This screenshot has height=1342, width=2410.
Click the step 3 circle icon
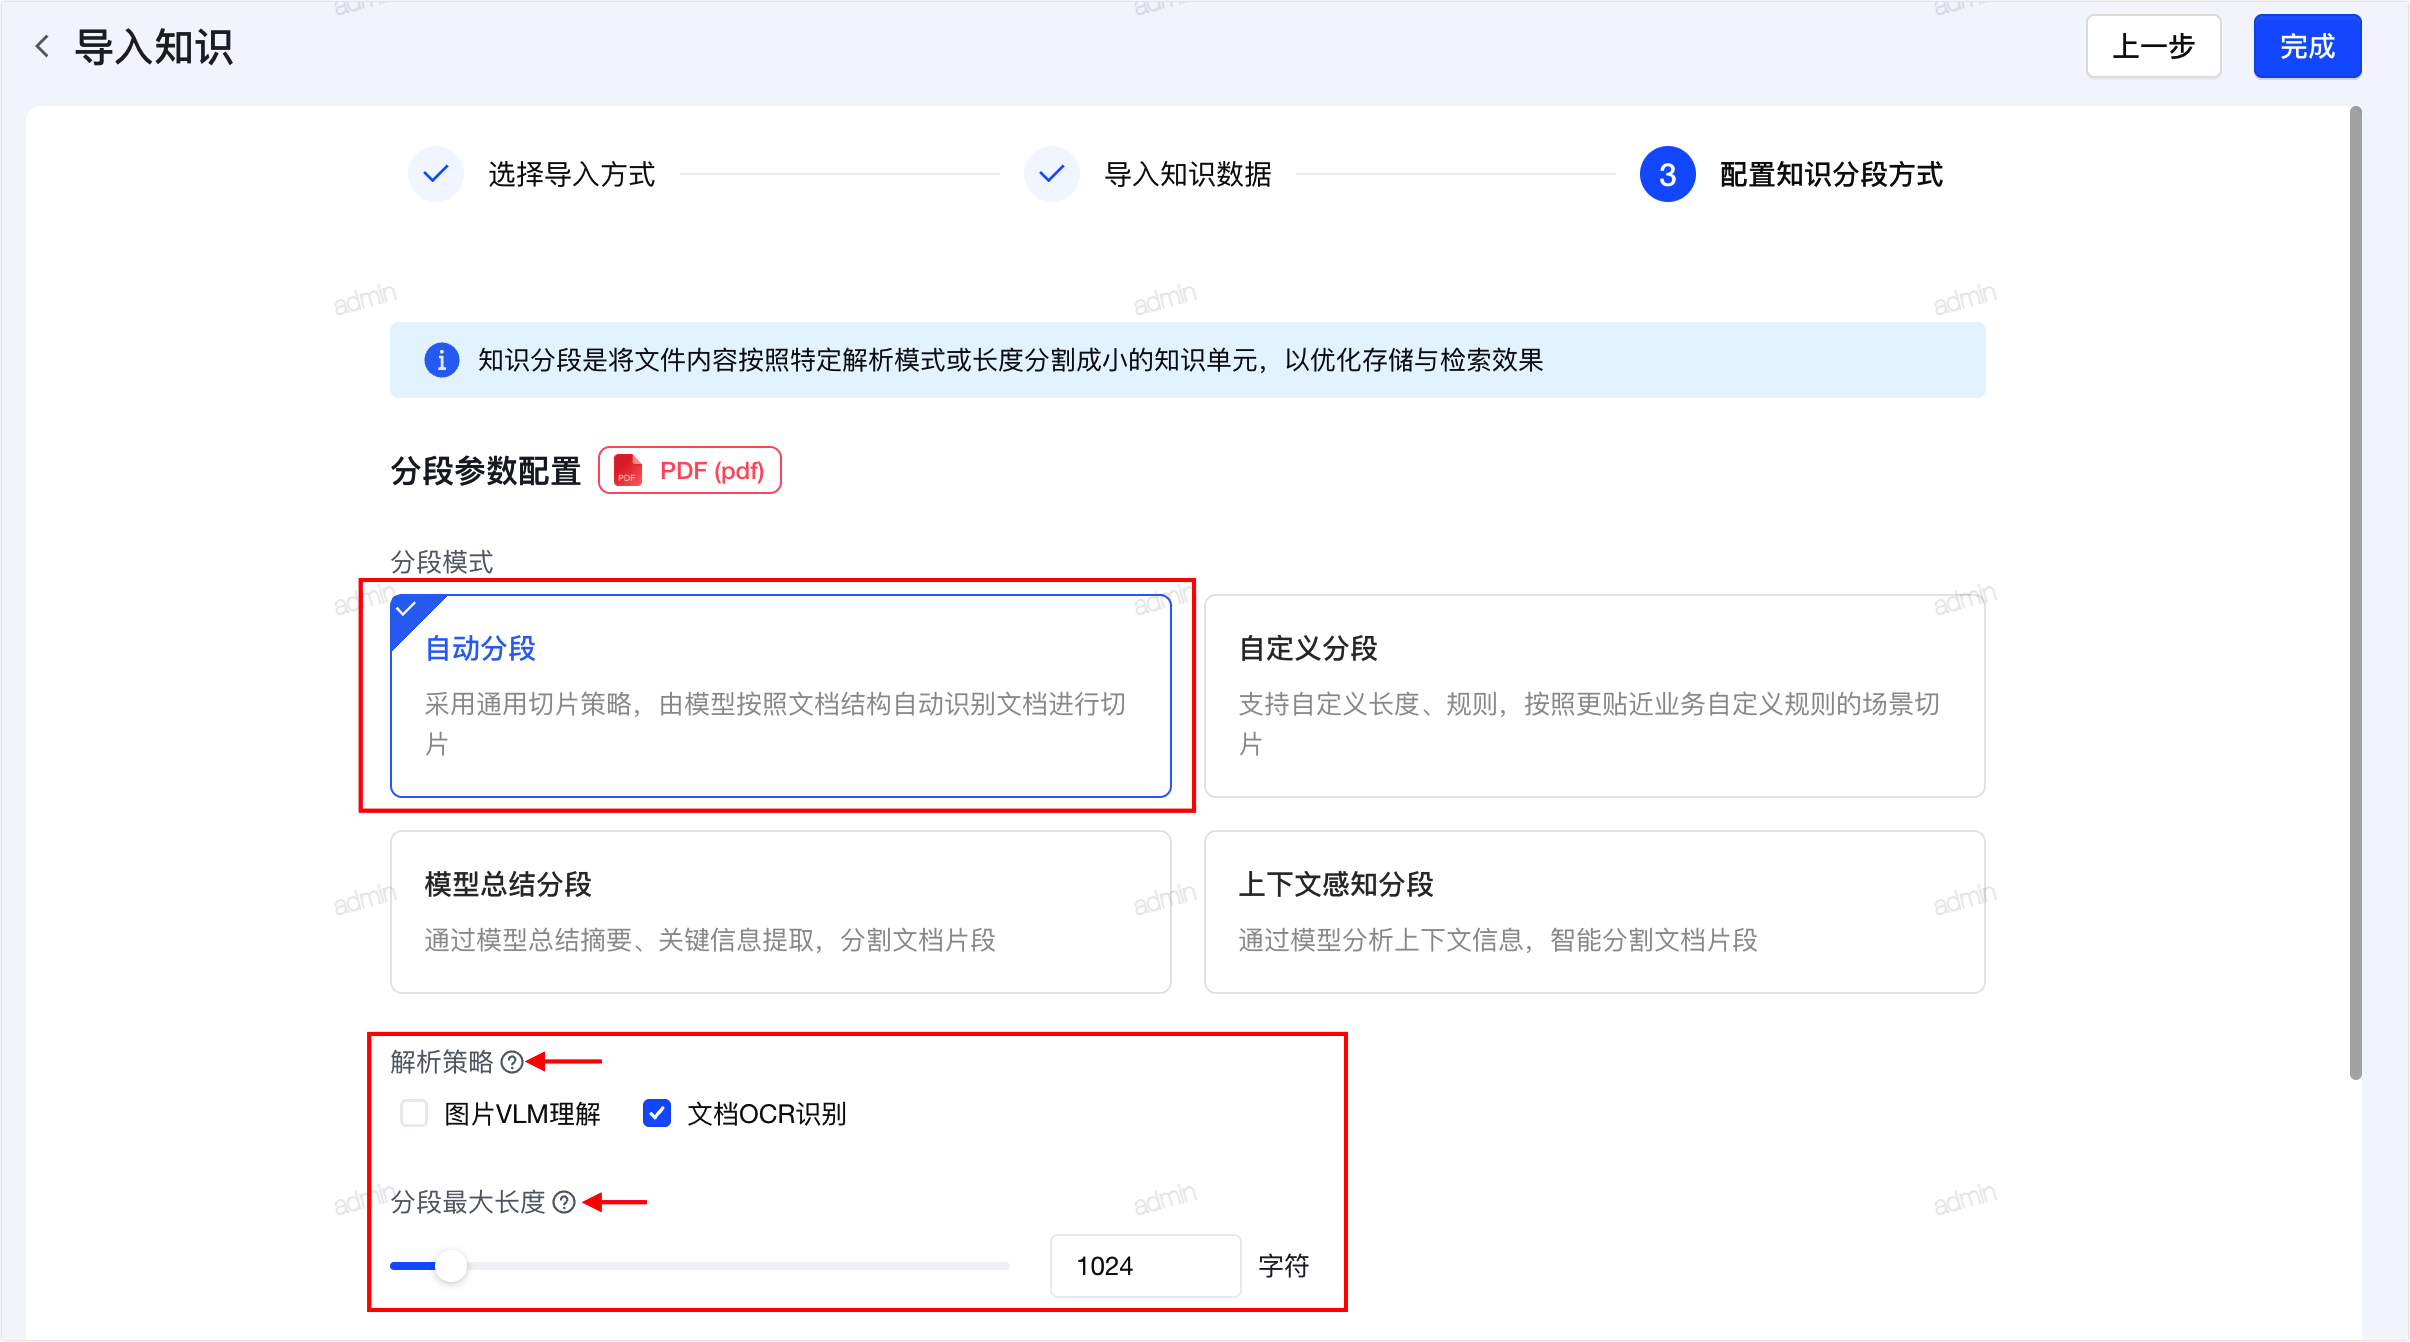1667,174
